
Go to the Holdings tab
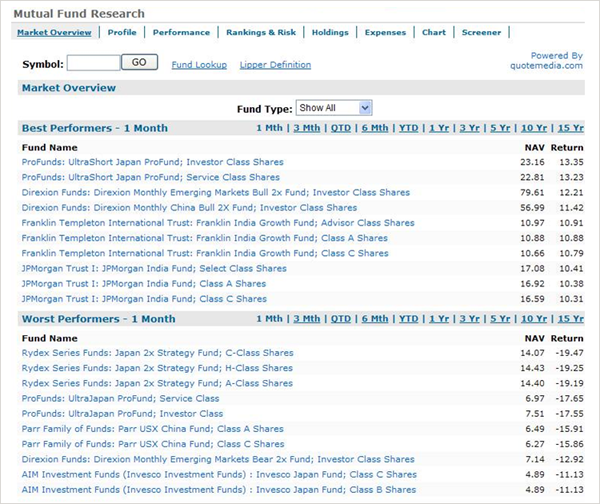330,32
